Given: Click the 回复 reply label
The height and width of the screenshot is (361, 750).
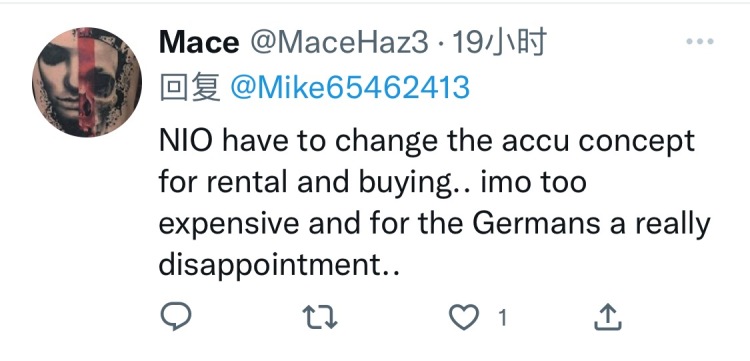Looking at the screenshot, I should 190,88.
